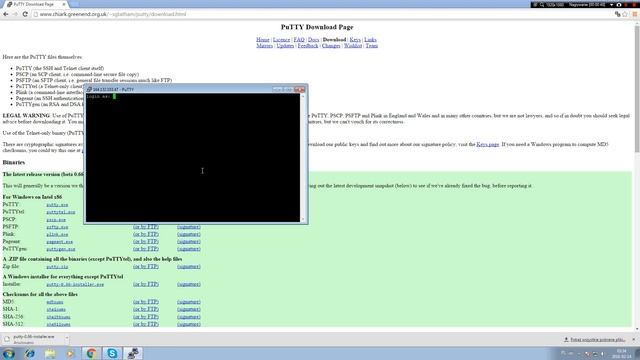Viewport: 640px width, 360px height.
Task: Open the Chrome menu icon
Action: [x=635, y=14]
